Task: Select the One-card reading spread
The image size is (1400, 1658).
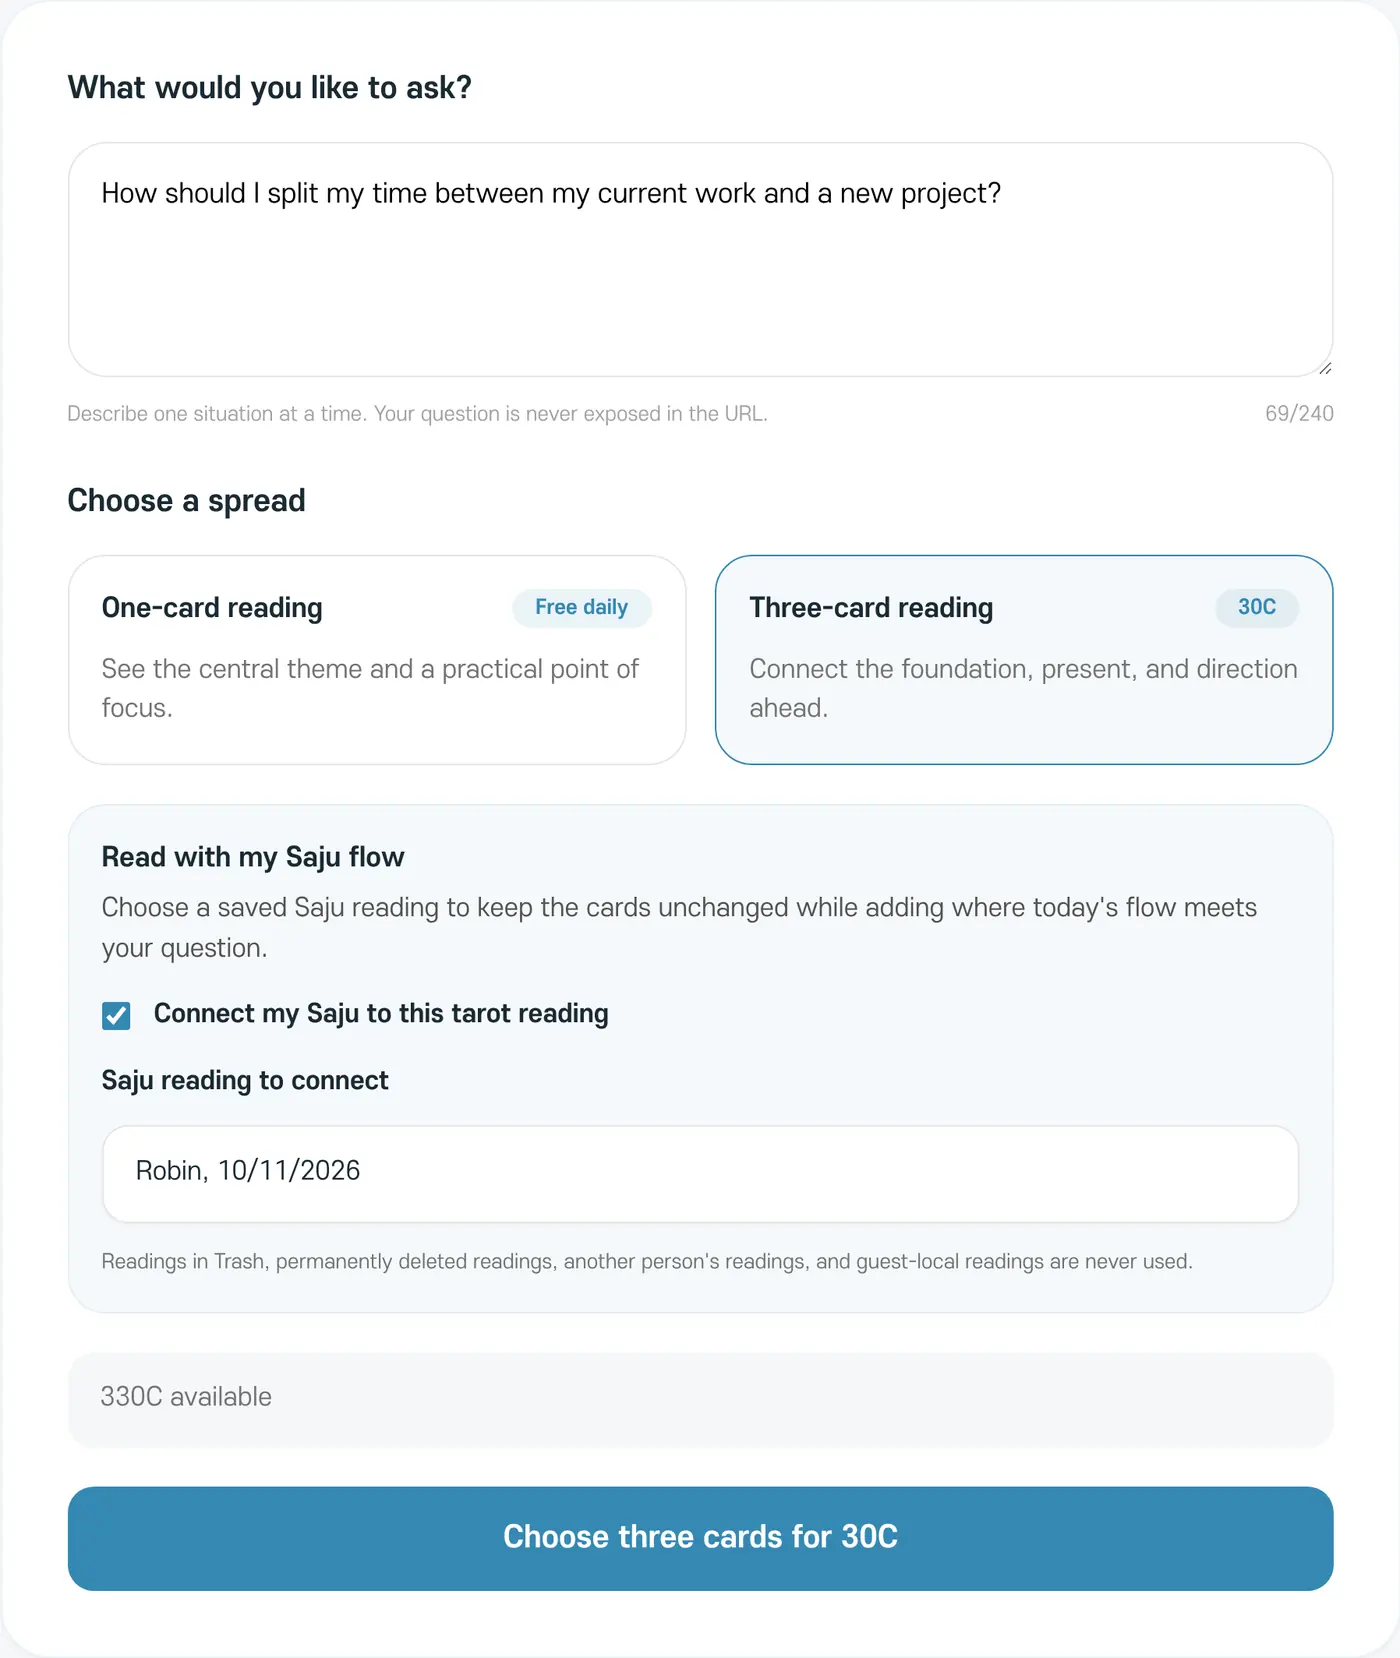Action: (x=377, y=660)
